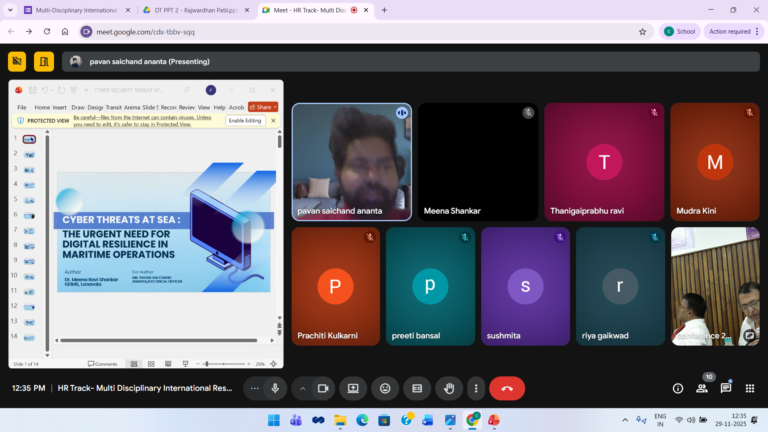768x432 pixels.
Task: Open a new browser tab
Action: tap(384, 10)
